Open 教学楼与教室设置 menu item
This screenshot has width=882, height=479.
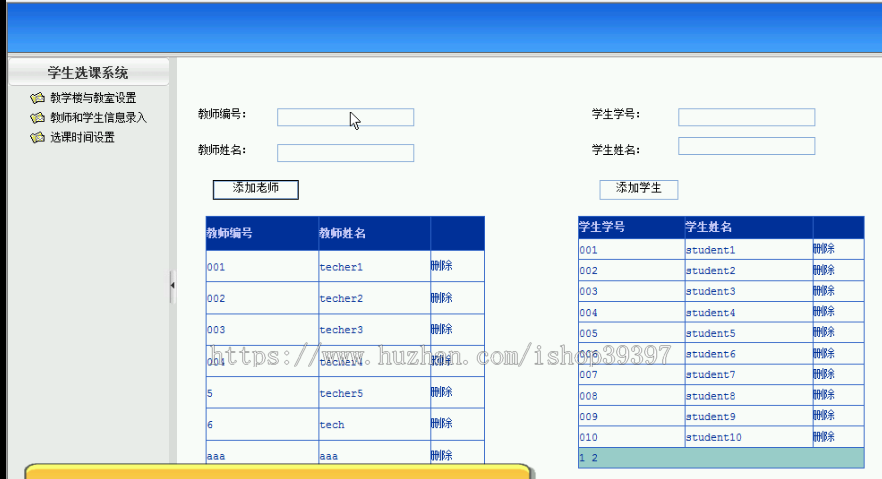coord(93,98)
